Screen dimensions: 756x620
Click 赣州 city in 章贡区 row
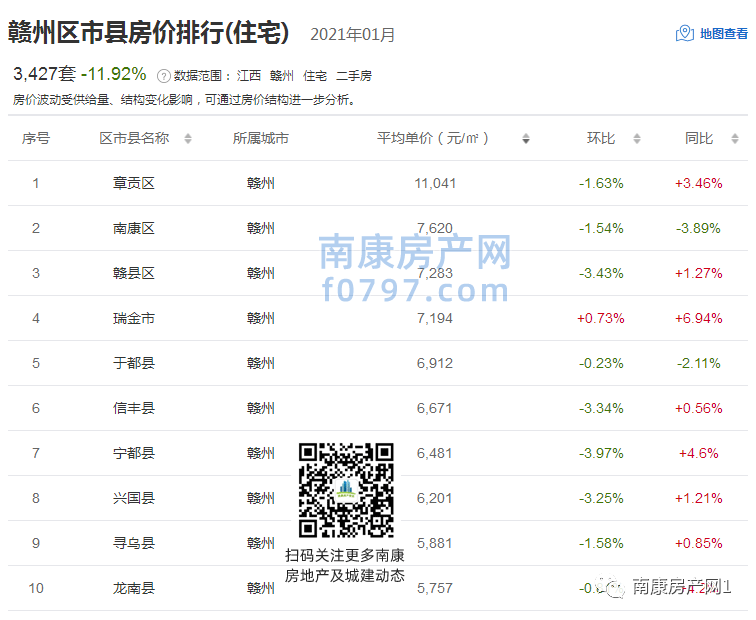(260, 183)
